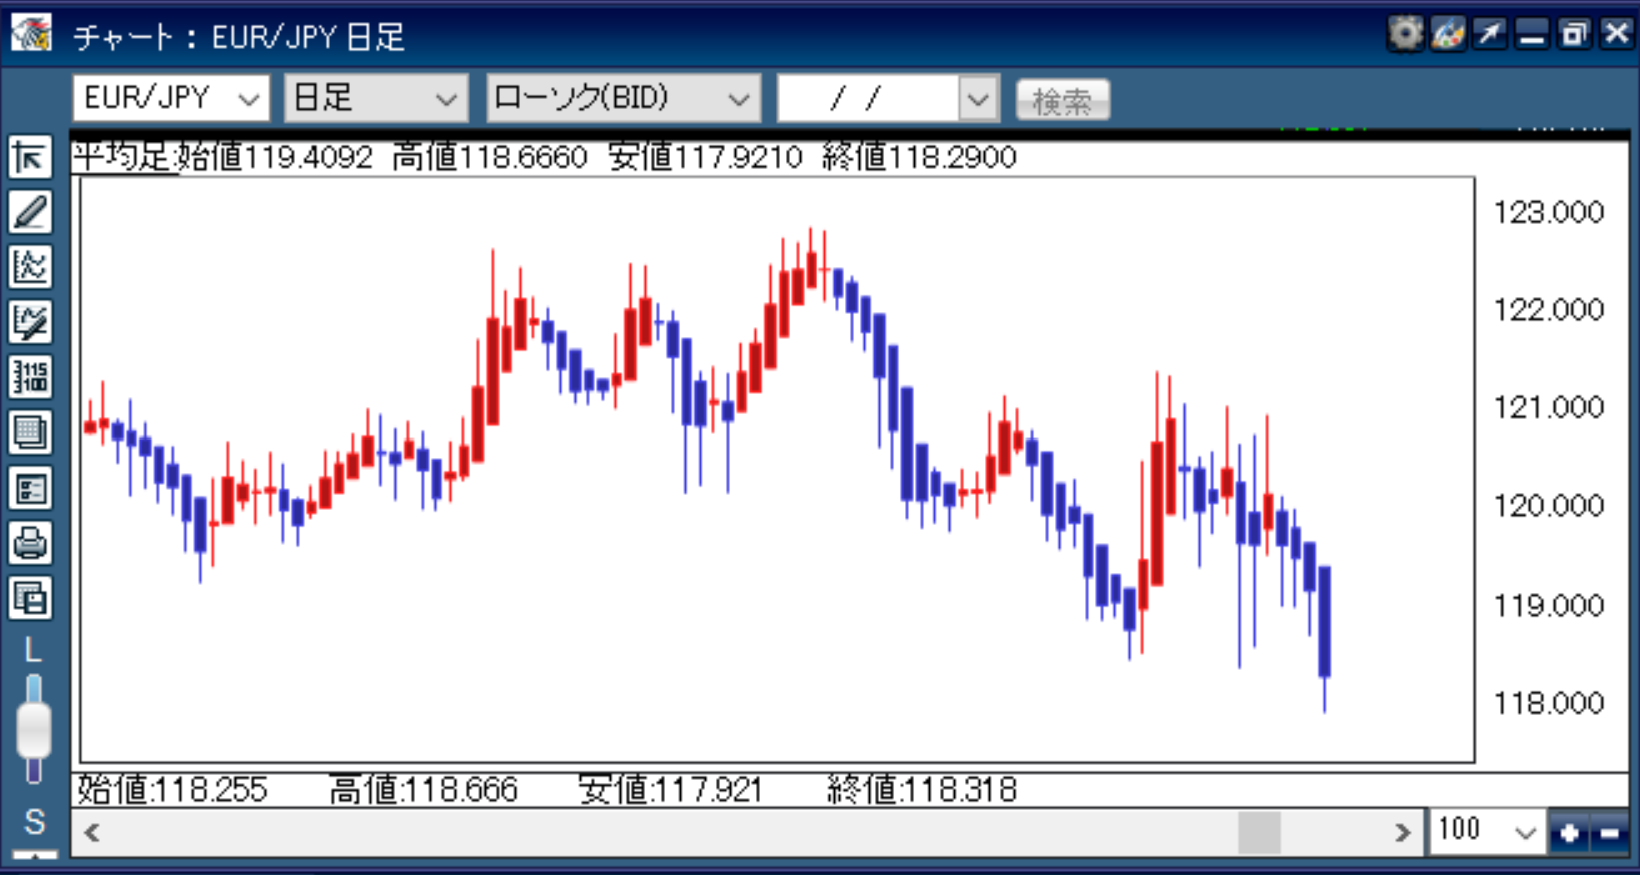Image resolution: width=1640 pixels, height=875 pixels.
Task: Click the last blue candlestick on the chart
Action: [1324, 622]
